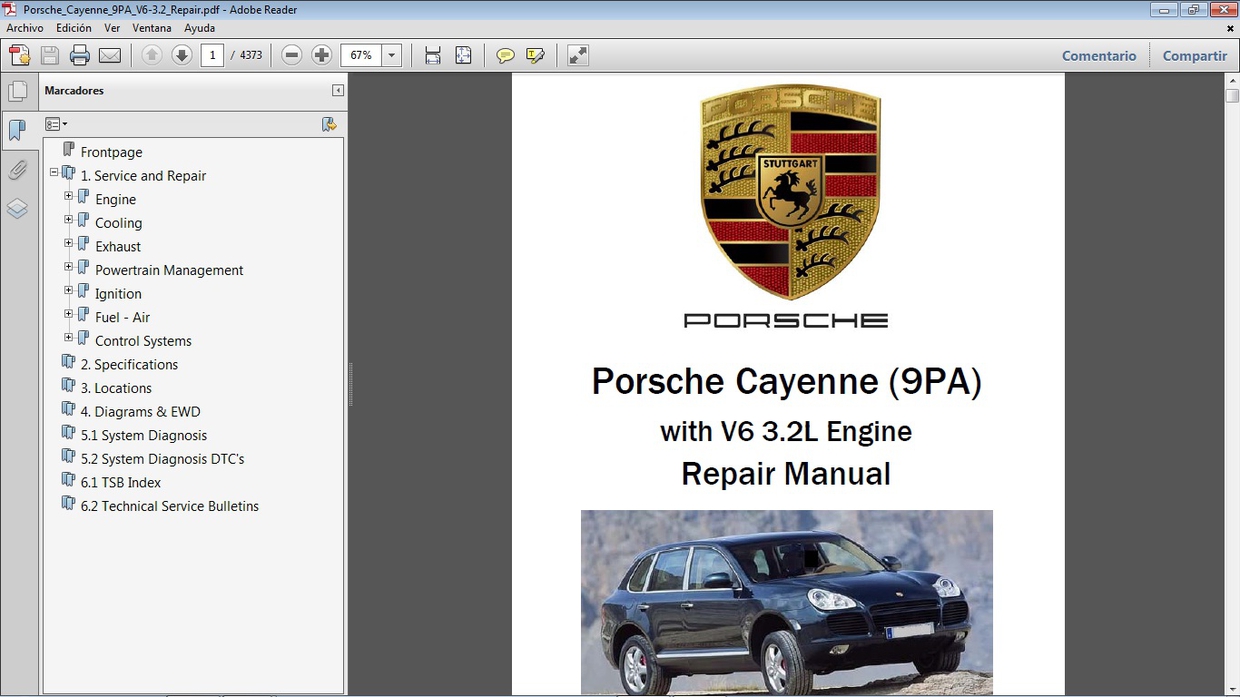Click the page number input field

(x=211, y=55)
